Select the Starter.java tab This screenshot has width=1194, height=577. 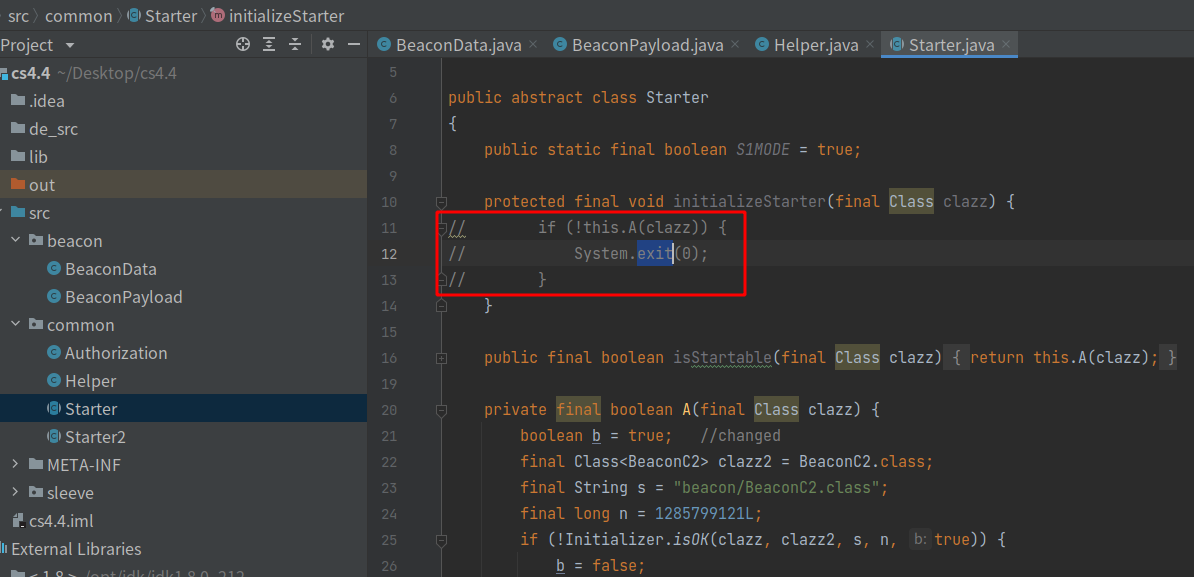tap(952, 45)
